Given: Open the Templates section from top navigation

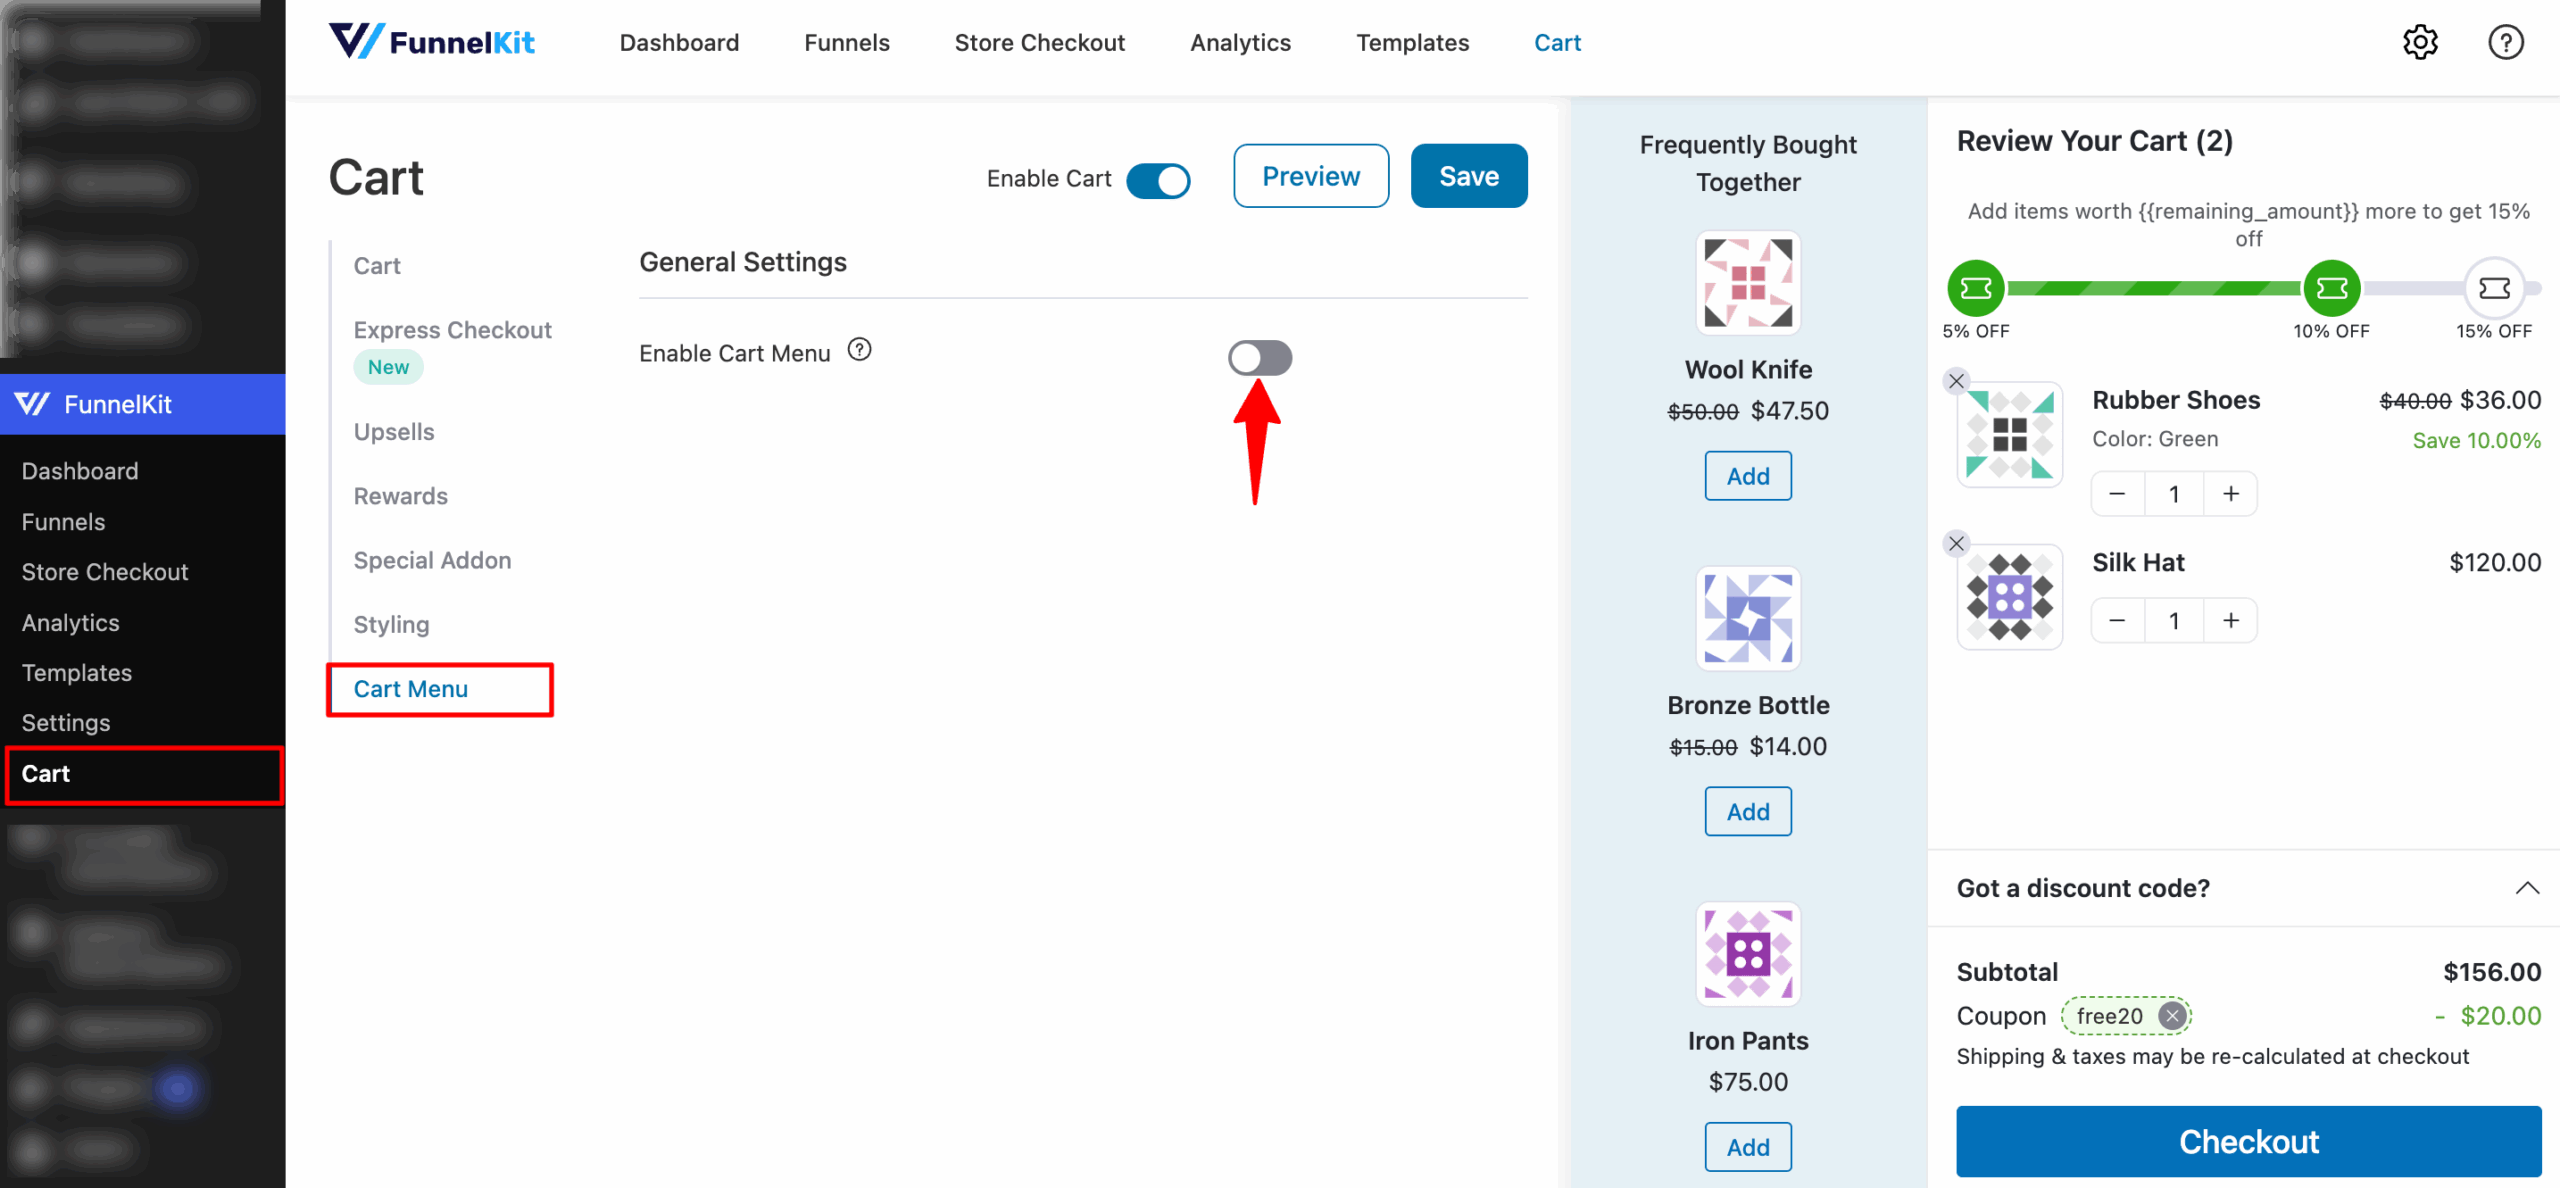Looking at the screenshot, I should click(x=1412, y=42).
